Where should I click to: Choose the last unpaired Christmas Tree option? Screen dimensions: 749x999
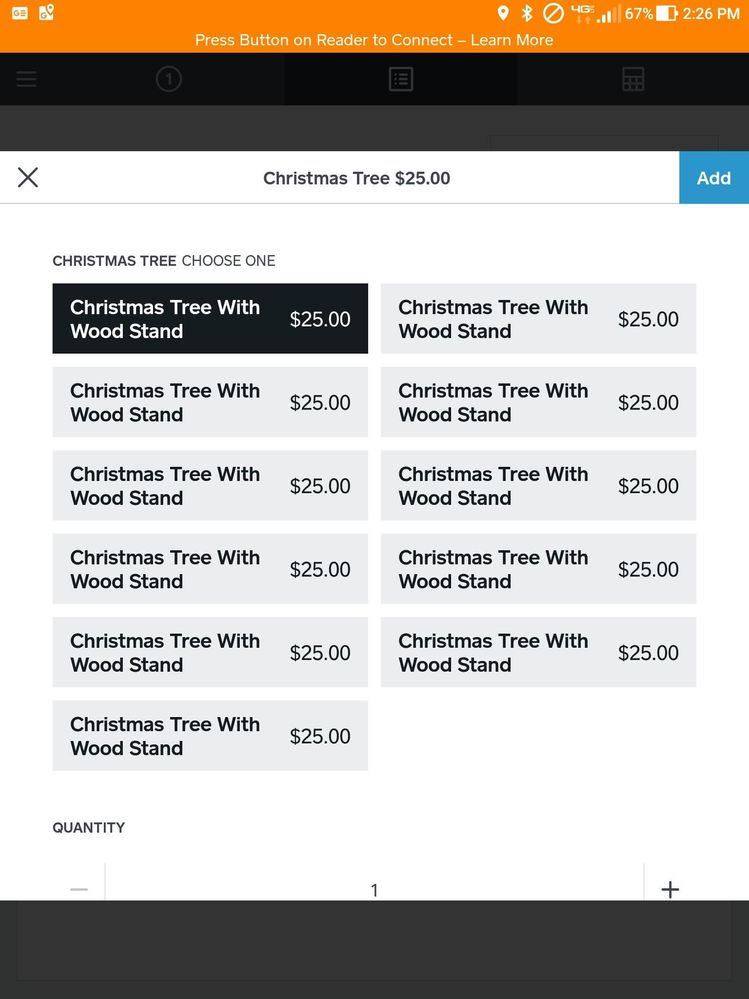coord(210,736)
